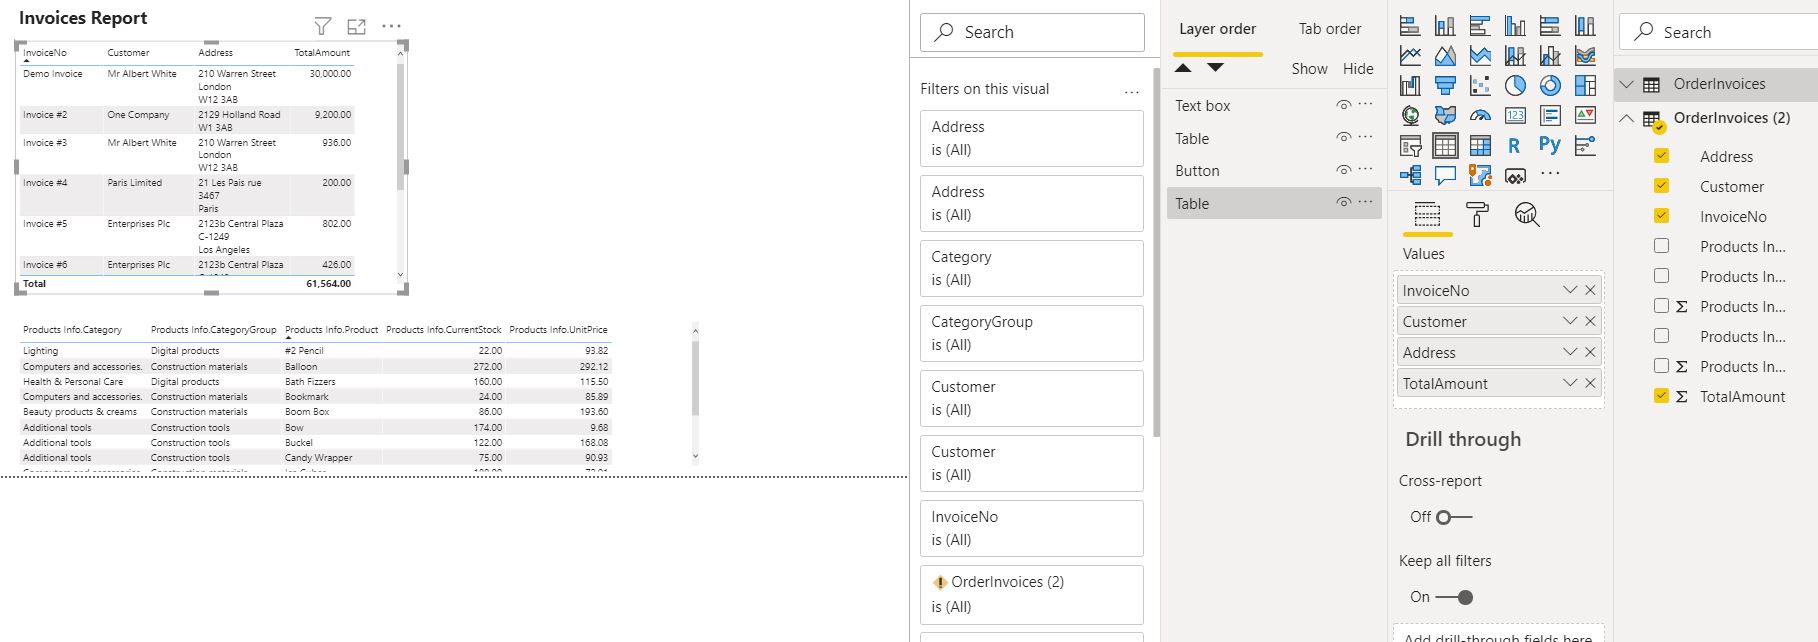1818x642 pixels.
Task: Click Show to show all layers
Action: [x=1309, y=69]
